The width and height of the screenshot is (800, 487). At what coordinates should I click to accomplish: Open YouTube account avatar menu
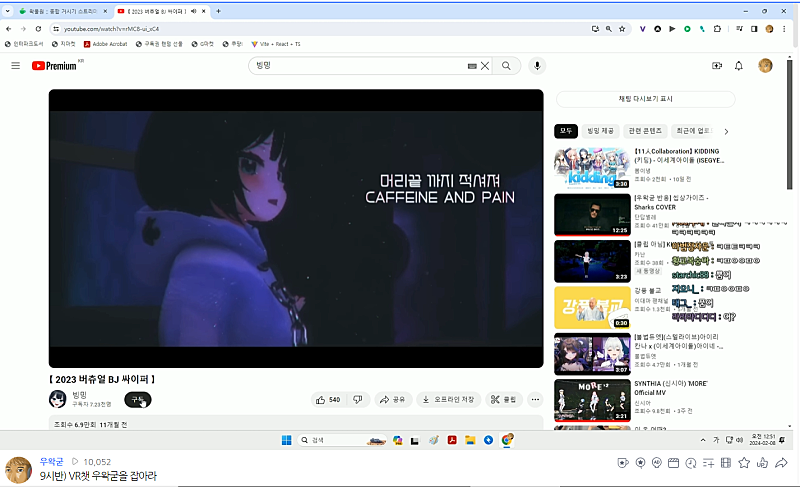pos(765,66)
